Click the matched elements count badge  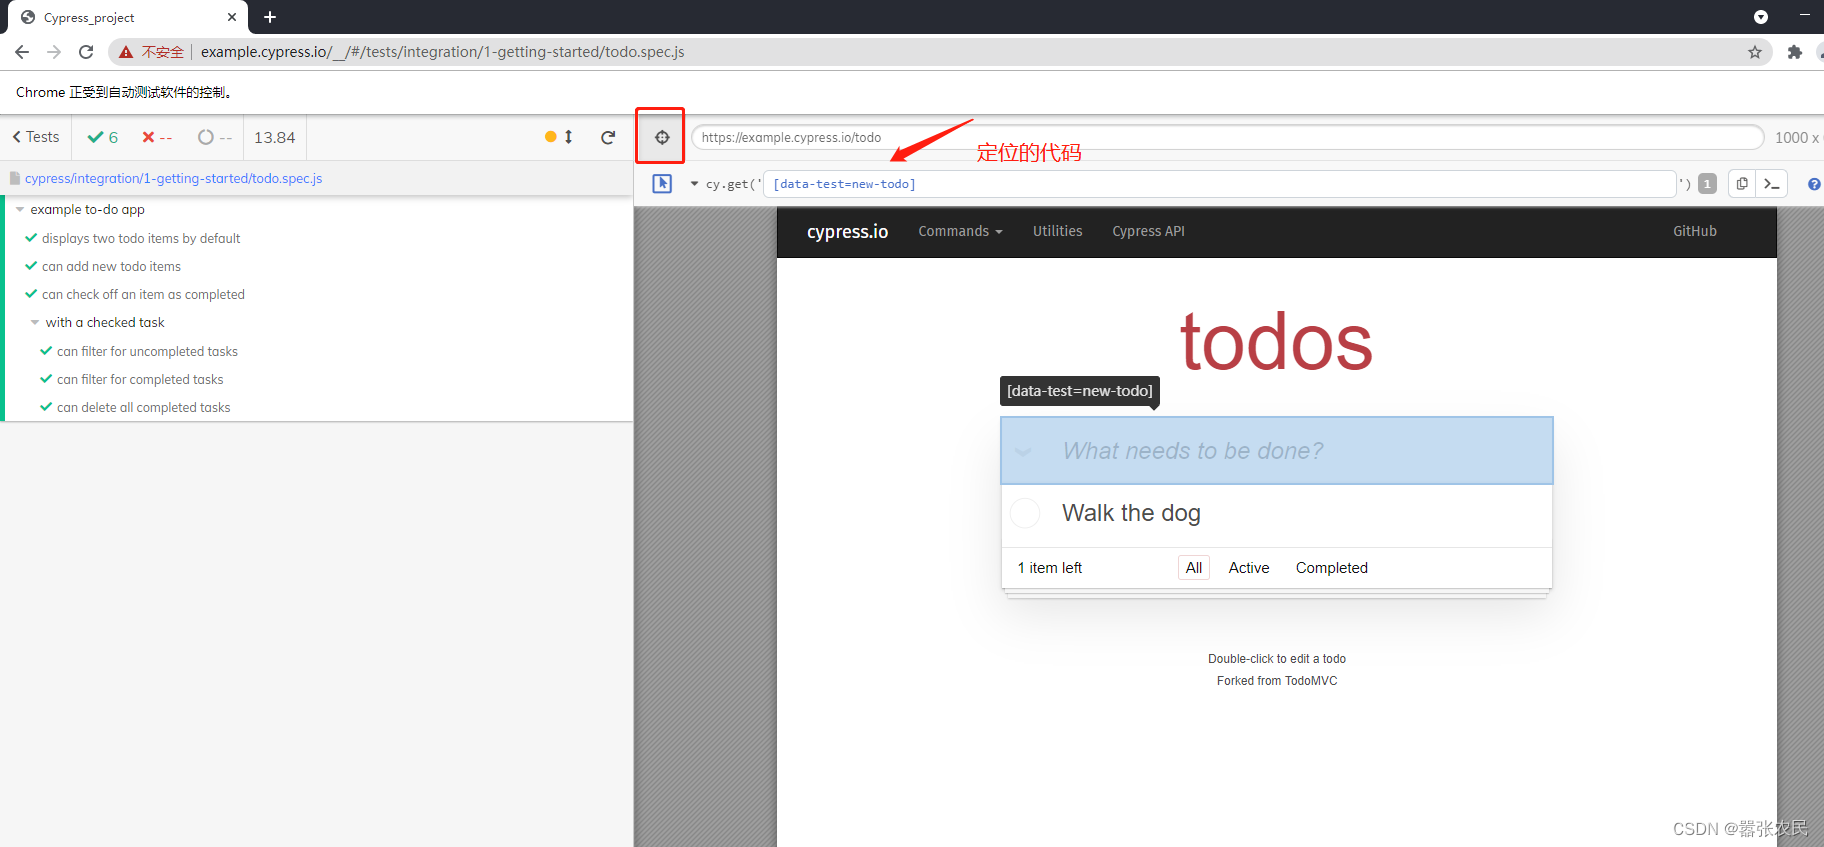1708,184
